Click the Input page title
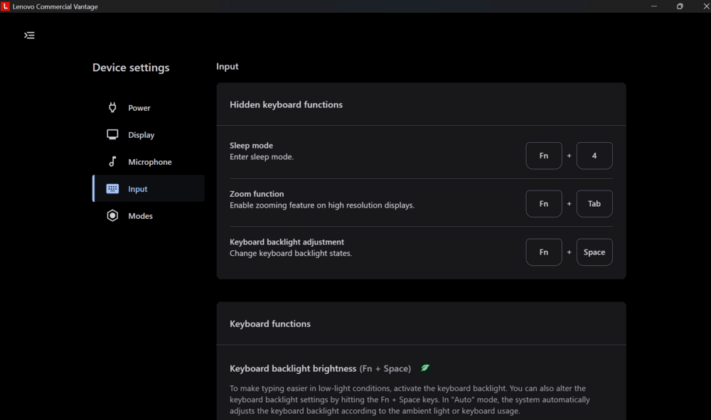711x420 pixels. [227, 66]
